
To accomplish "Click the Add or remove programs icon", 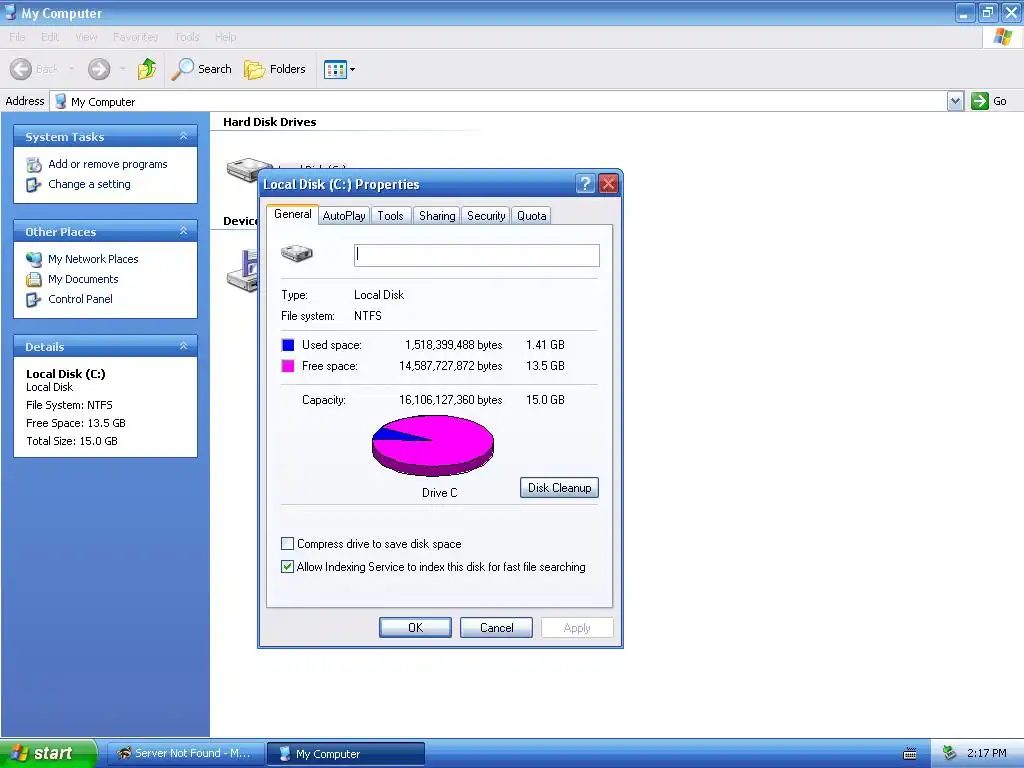I will [x=34, y=165].
